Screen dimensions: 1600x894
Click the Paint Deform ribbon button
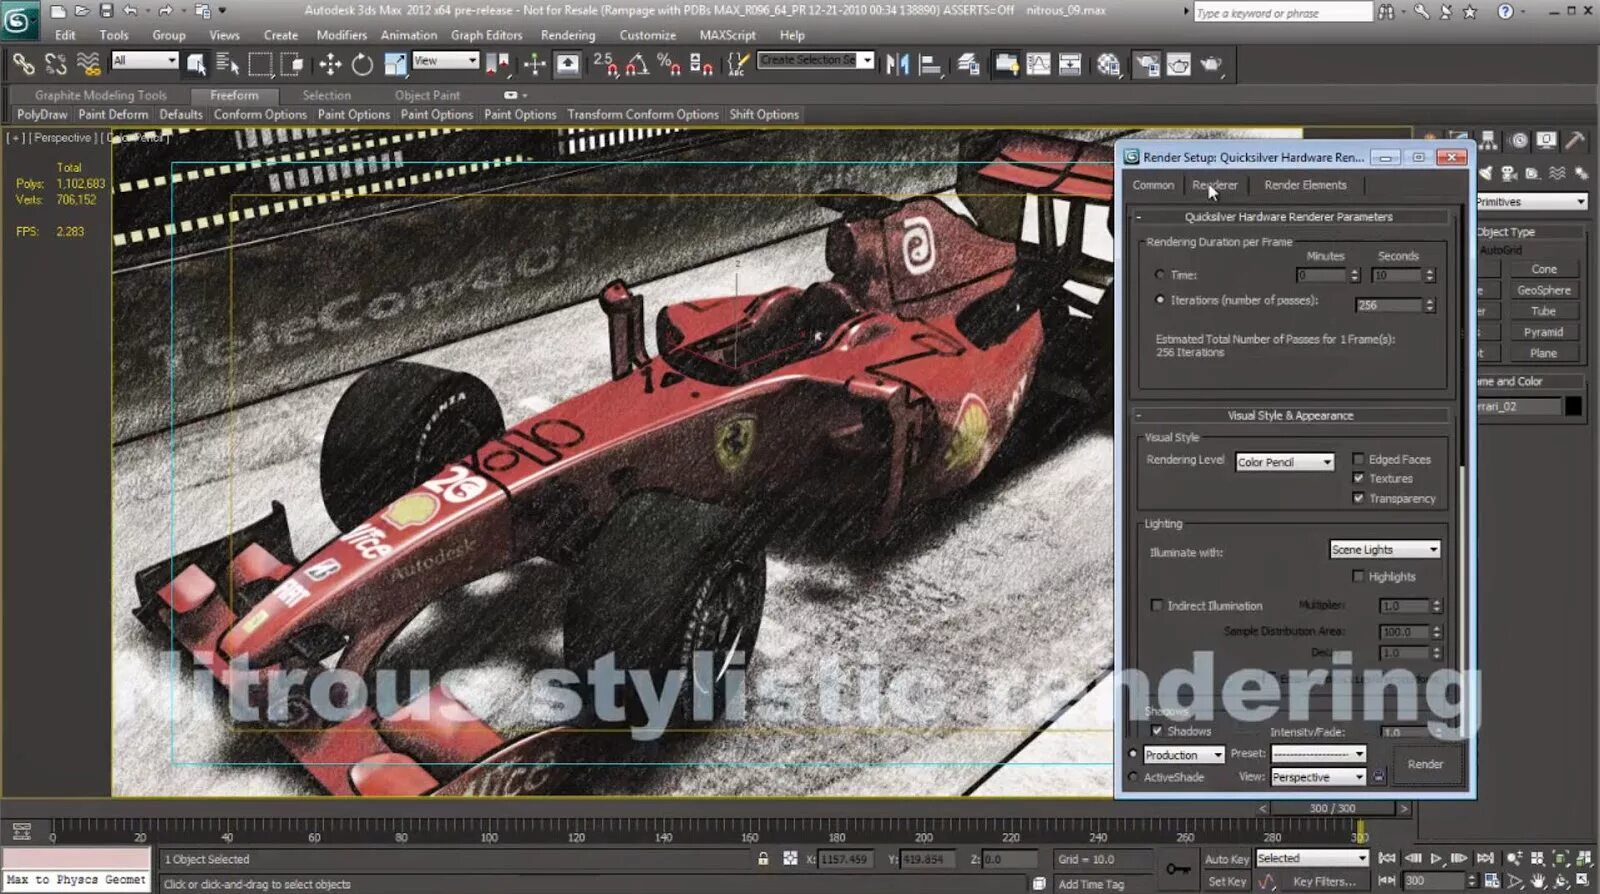[x=113, y=115]
